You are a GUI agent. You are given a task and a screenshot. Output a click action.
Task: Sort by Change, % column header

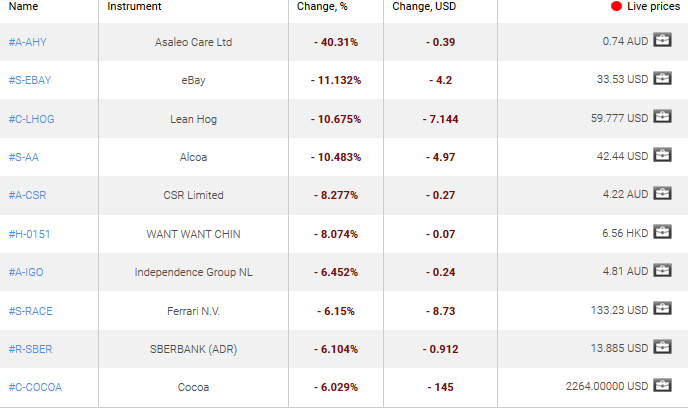point(322,7)
